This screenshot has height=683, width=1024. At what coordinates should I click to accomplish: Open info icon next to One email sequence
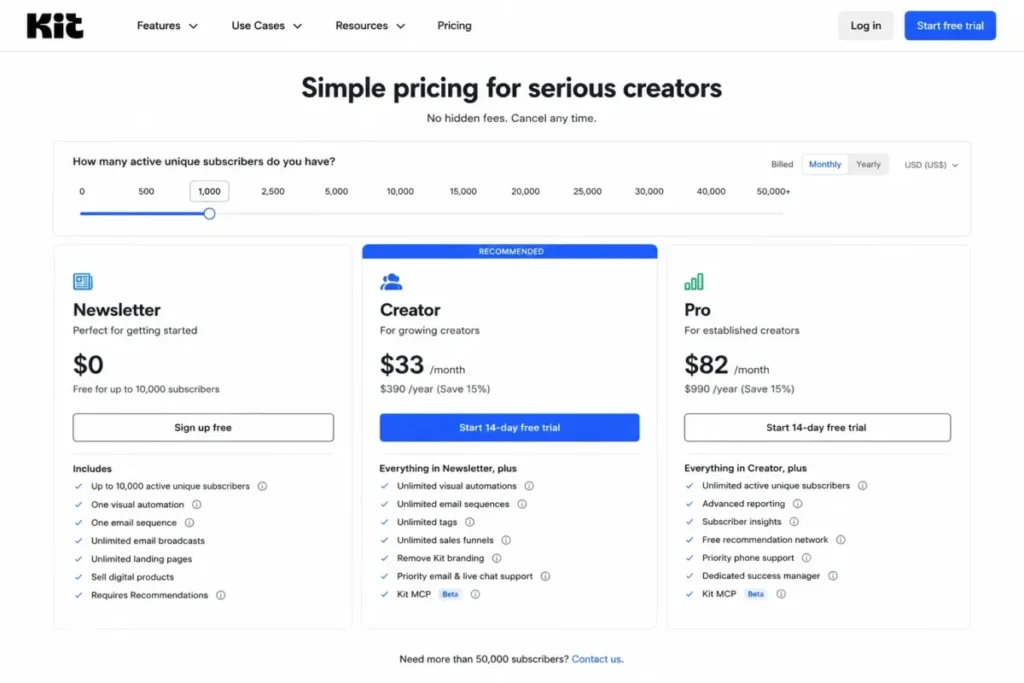coord(189,523)
